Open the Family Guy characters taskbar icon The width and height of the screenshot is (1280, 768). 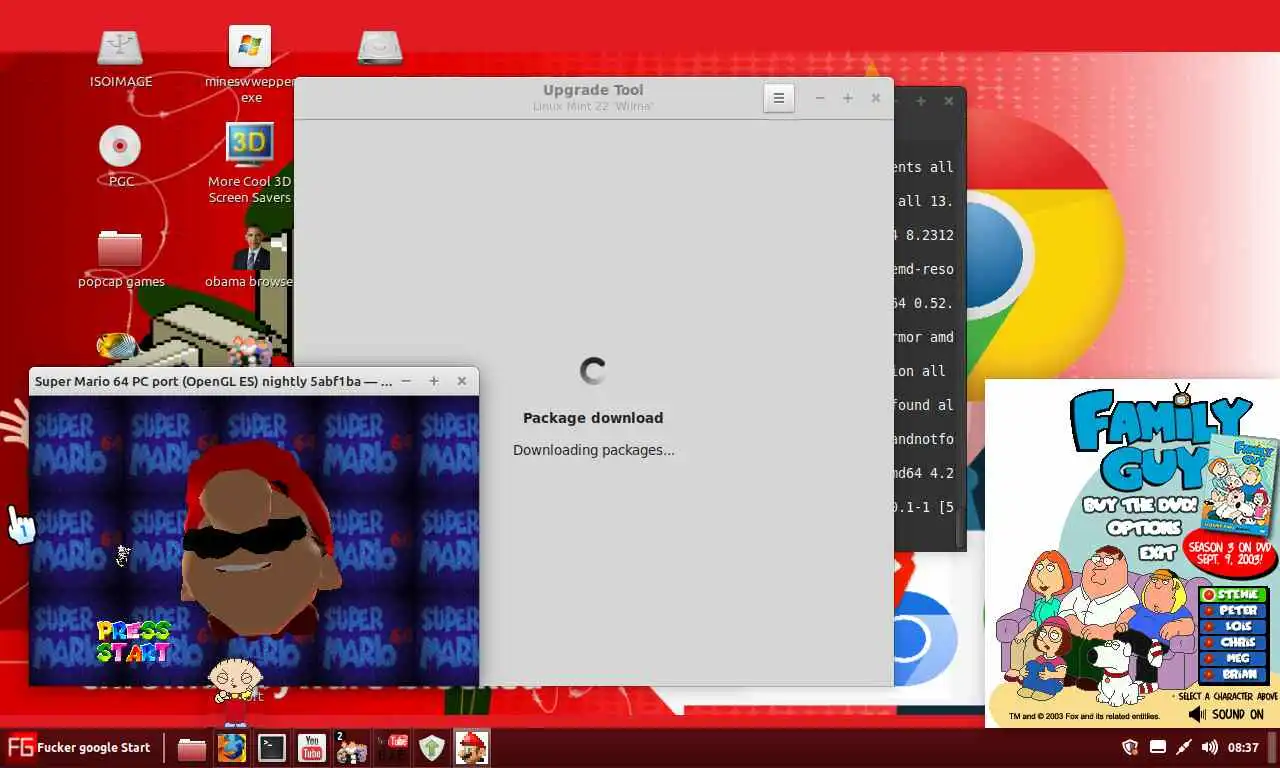point(351,748)
